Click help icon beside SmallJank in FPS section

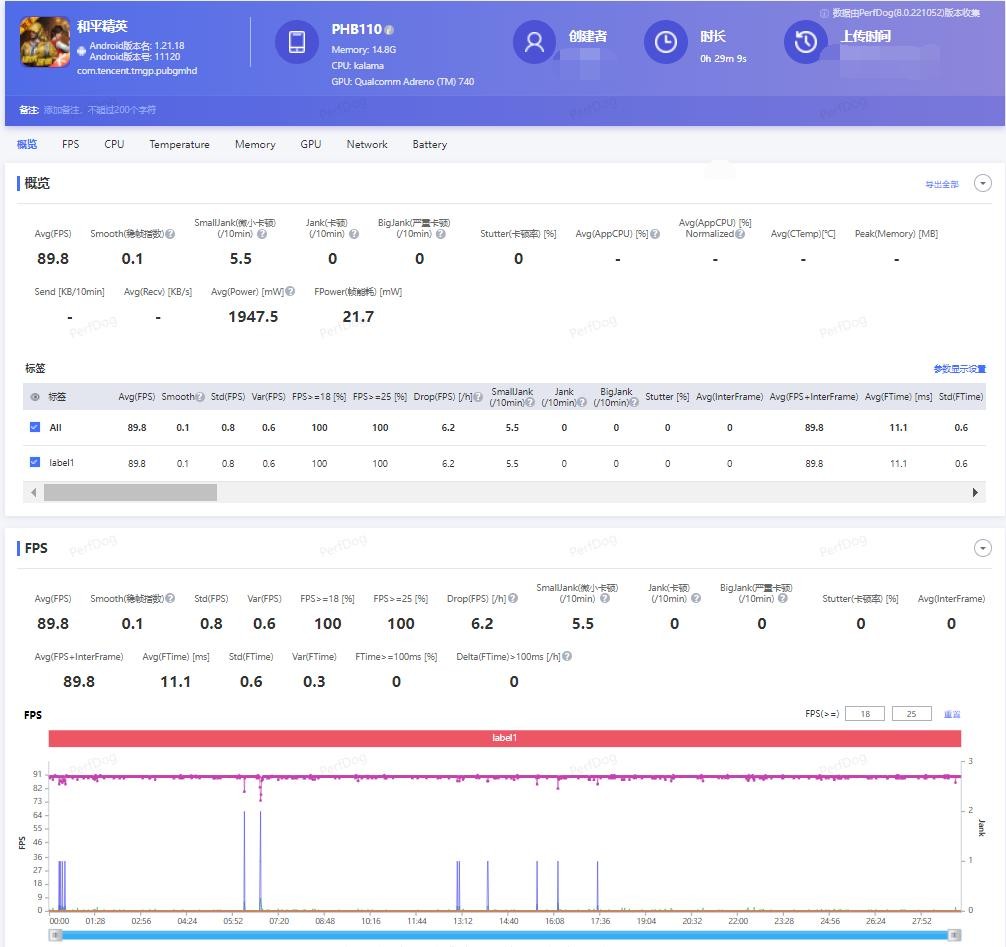click(x=604, y=599)
